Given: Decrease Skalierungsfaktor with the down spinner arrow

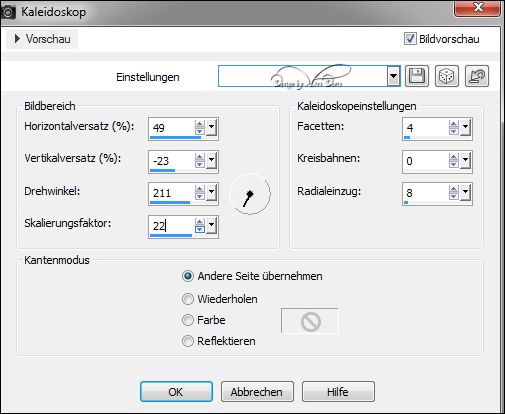Looking at the screenshot, I should click(x=200, y=230).
